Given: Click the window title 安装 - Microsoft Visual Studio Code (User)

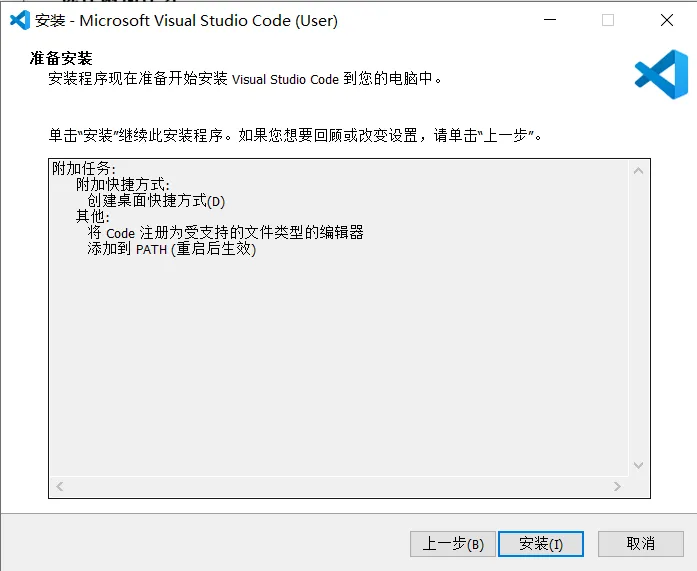Looking at the screenshot, I should click(187, 20).
